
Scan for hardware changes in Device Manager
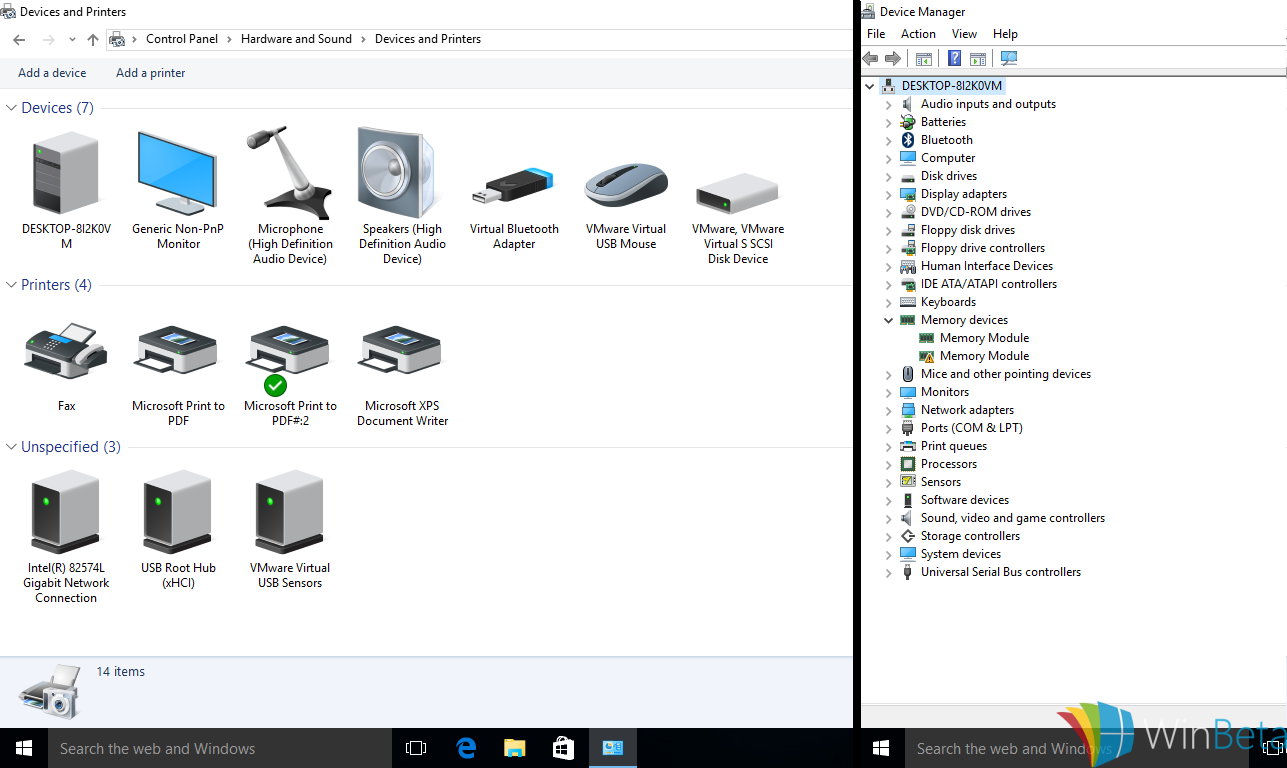click(1009, 58)
